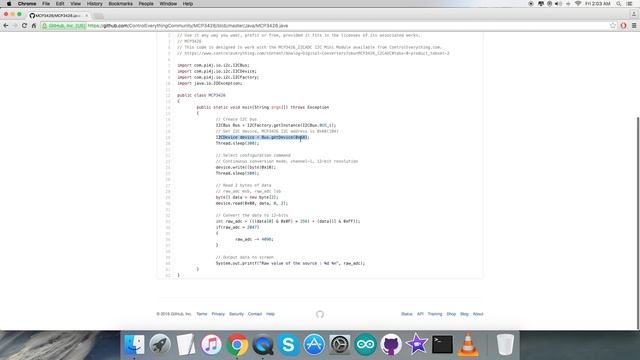Open the File menu

[x=46, y=4]
